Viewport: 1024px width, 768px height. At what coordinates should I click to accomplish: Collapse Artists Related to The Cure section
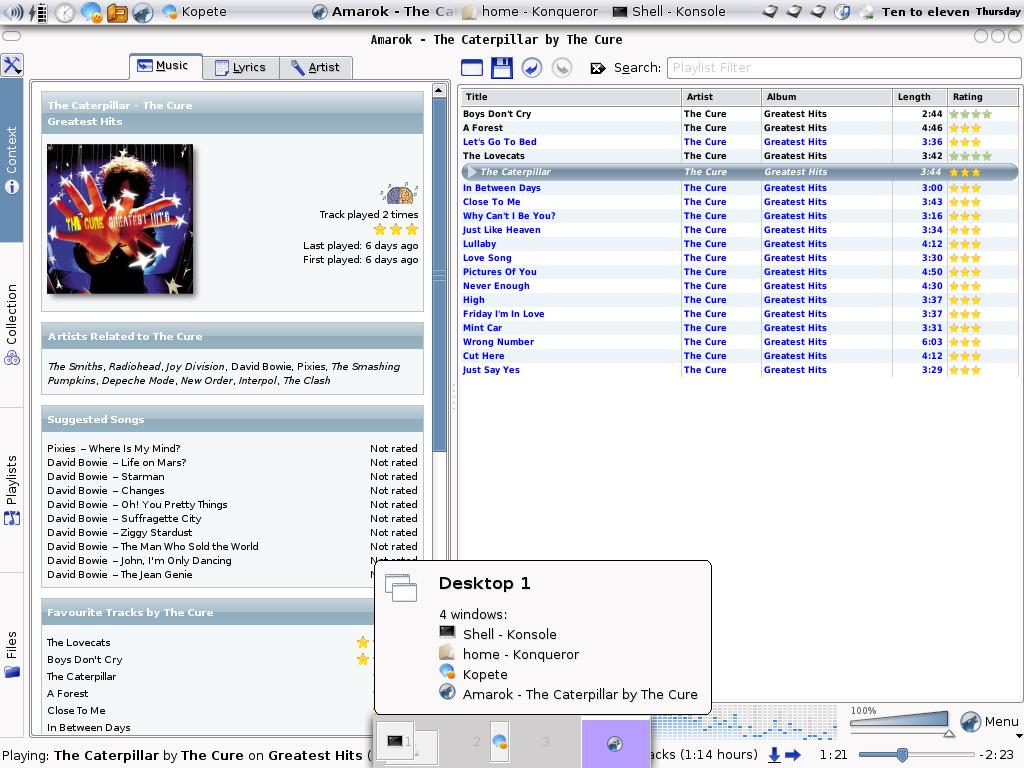coord(232,336)
